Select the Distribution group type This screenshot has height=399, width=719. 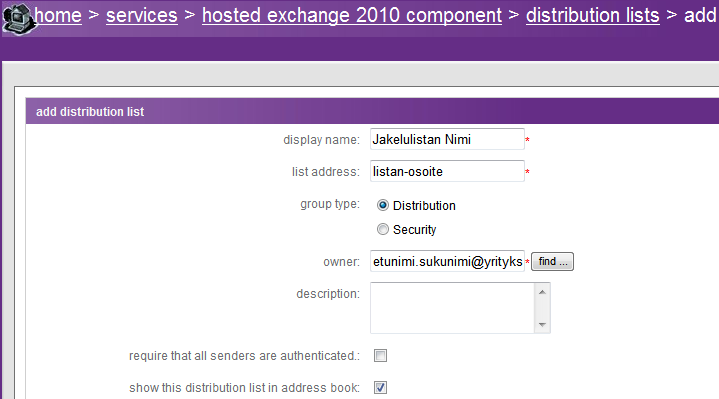point(383,205)
